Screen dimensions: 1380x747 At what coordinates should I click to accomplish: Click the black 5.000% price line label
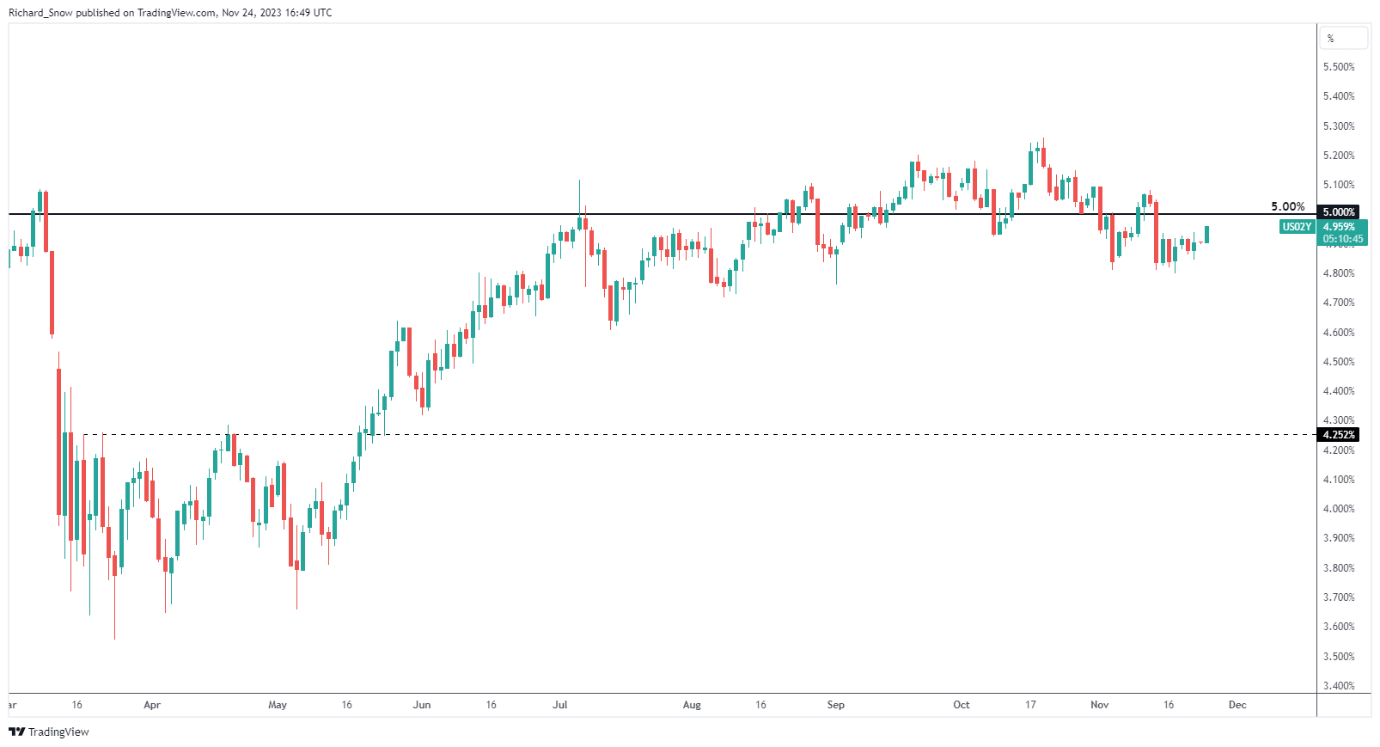click(1338, 213)
